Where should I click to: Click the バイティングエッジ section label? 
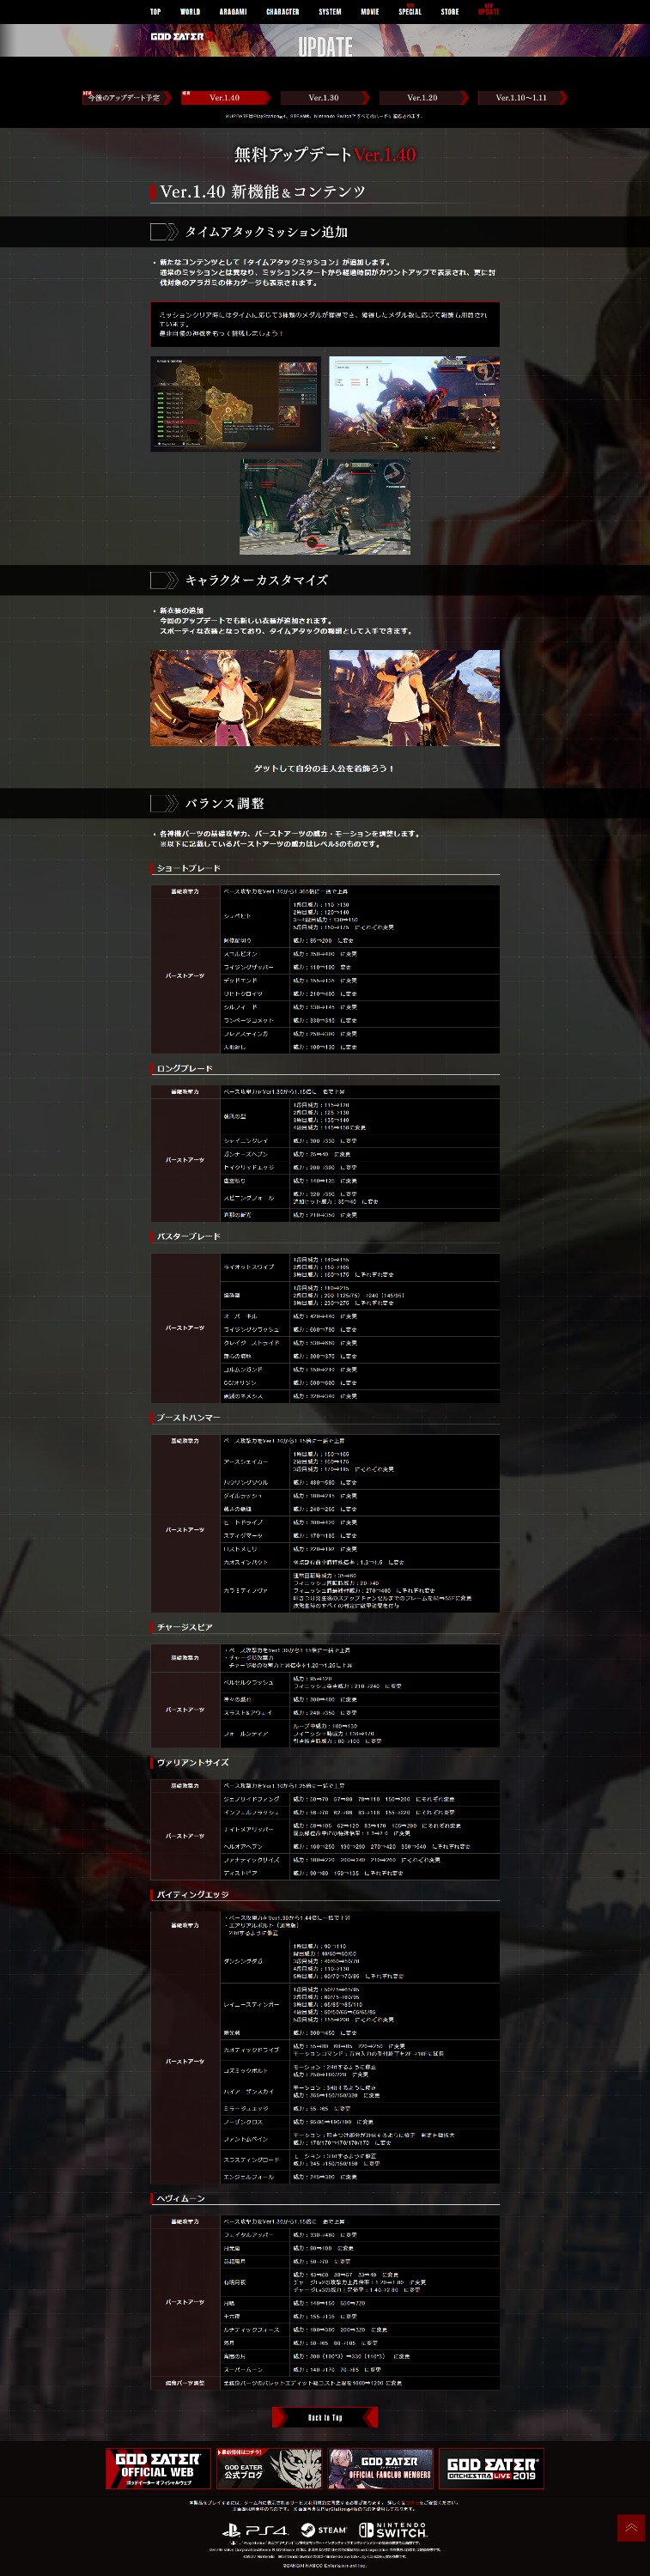192,1894
